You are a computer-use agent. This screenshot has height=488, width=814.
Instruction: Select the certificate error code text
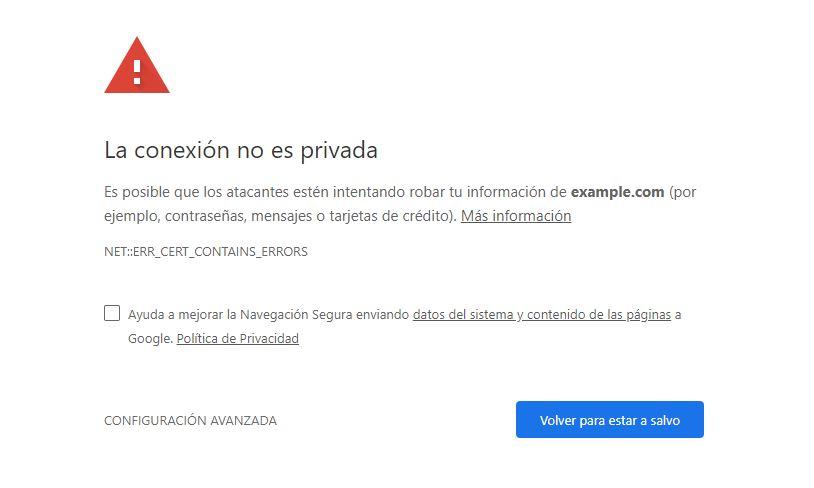[x=206, y=252]
